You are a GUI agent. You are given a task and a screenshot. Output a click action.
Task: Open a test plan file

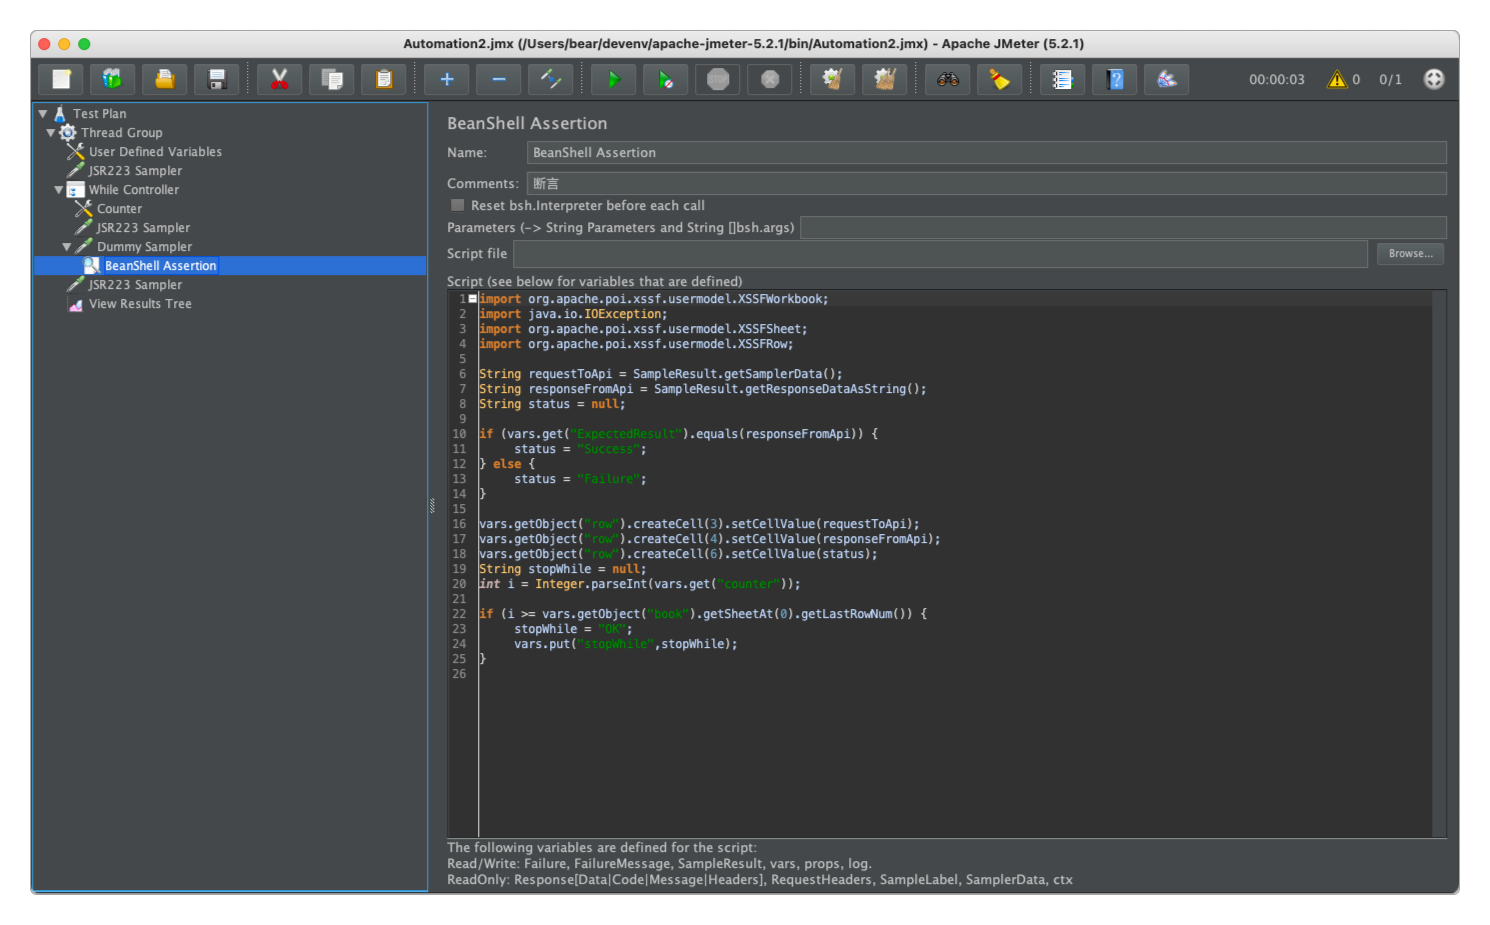click(x=164, y=79)
